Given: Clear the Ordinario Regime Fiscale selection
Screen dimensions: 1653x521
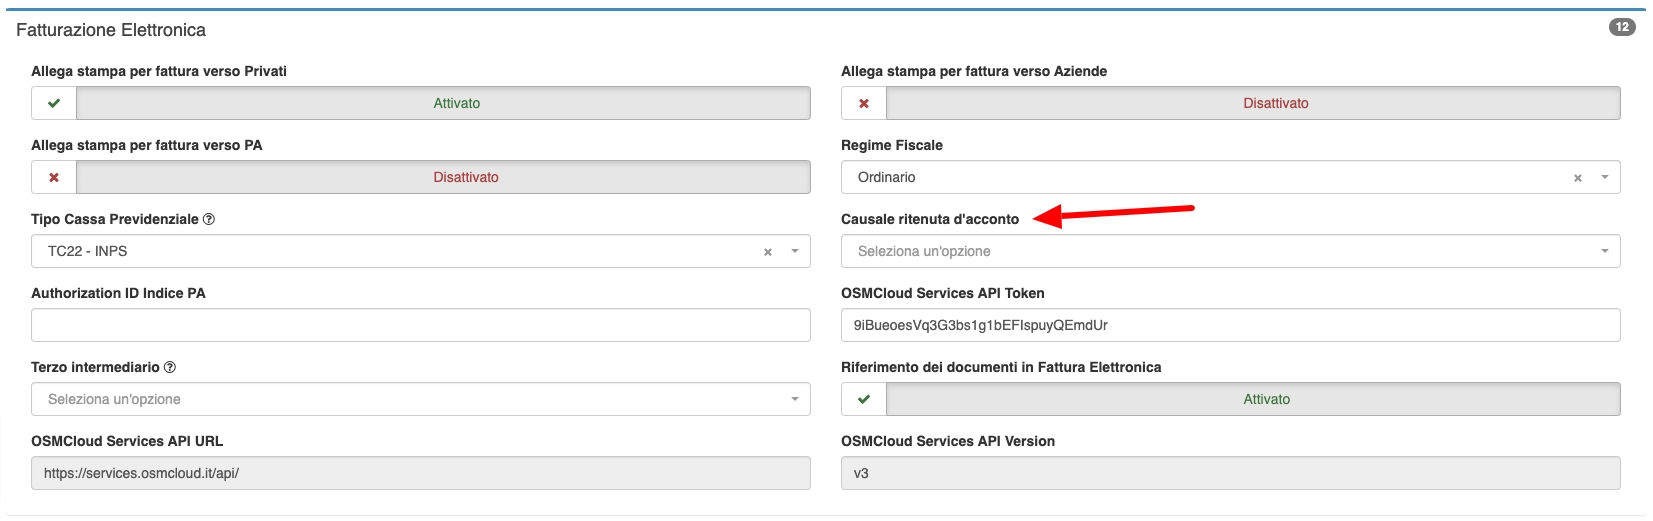Looking at the screenshot, I should point(1578,178).
